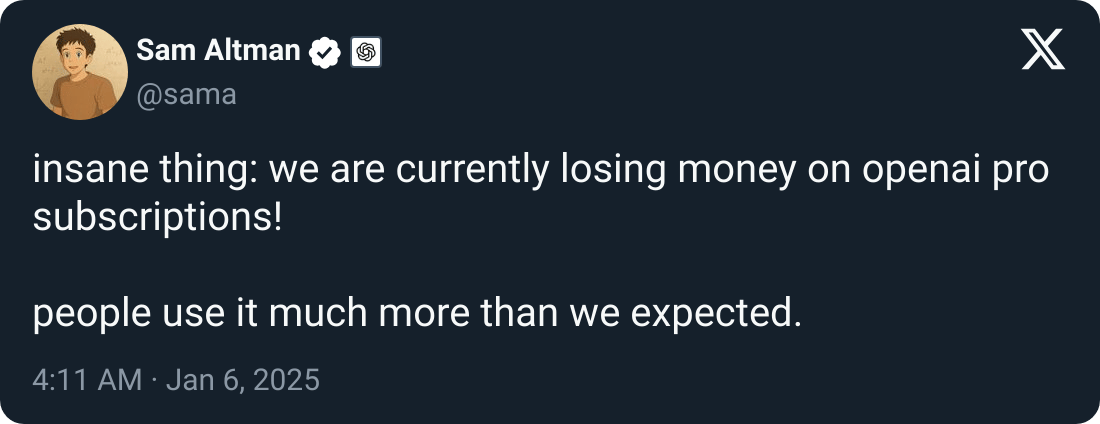
Task: Click the word "expected." ending the tweet
Action: coord(716,316)
